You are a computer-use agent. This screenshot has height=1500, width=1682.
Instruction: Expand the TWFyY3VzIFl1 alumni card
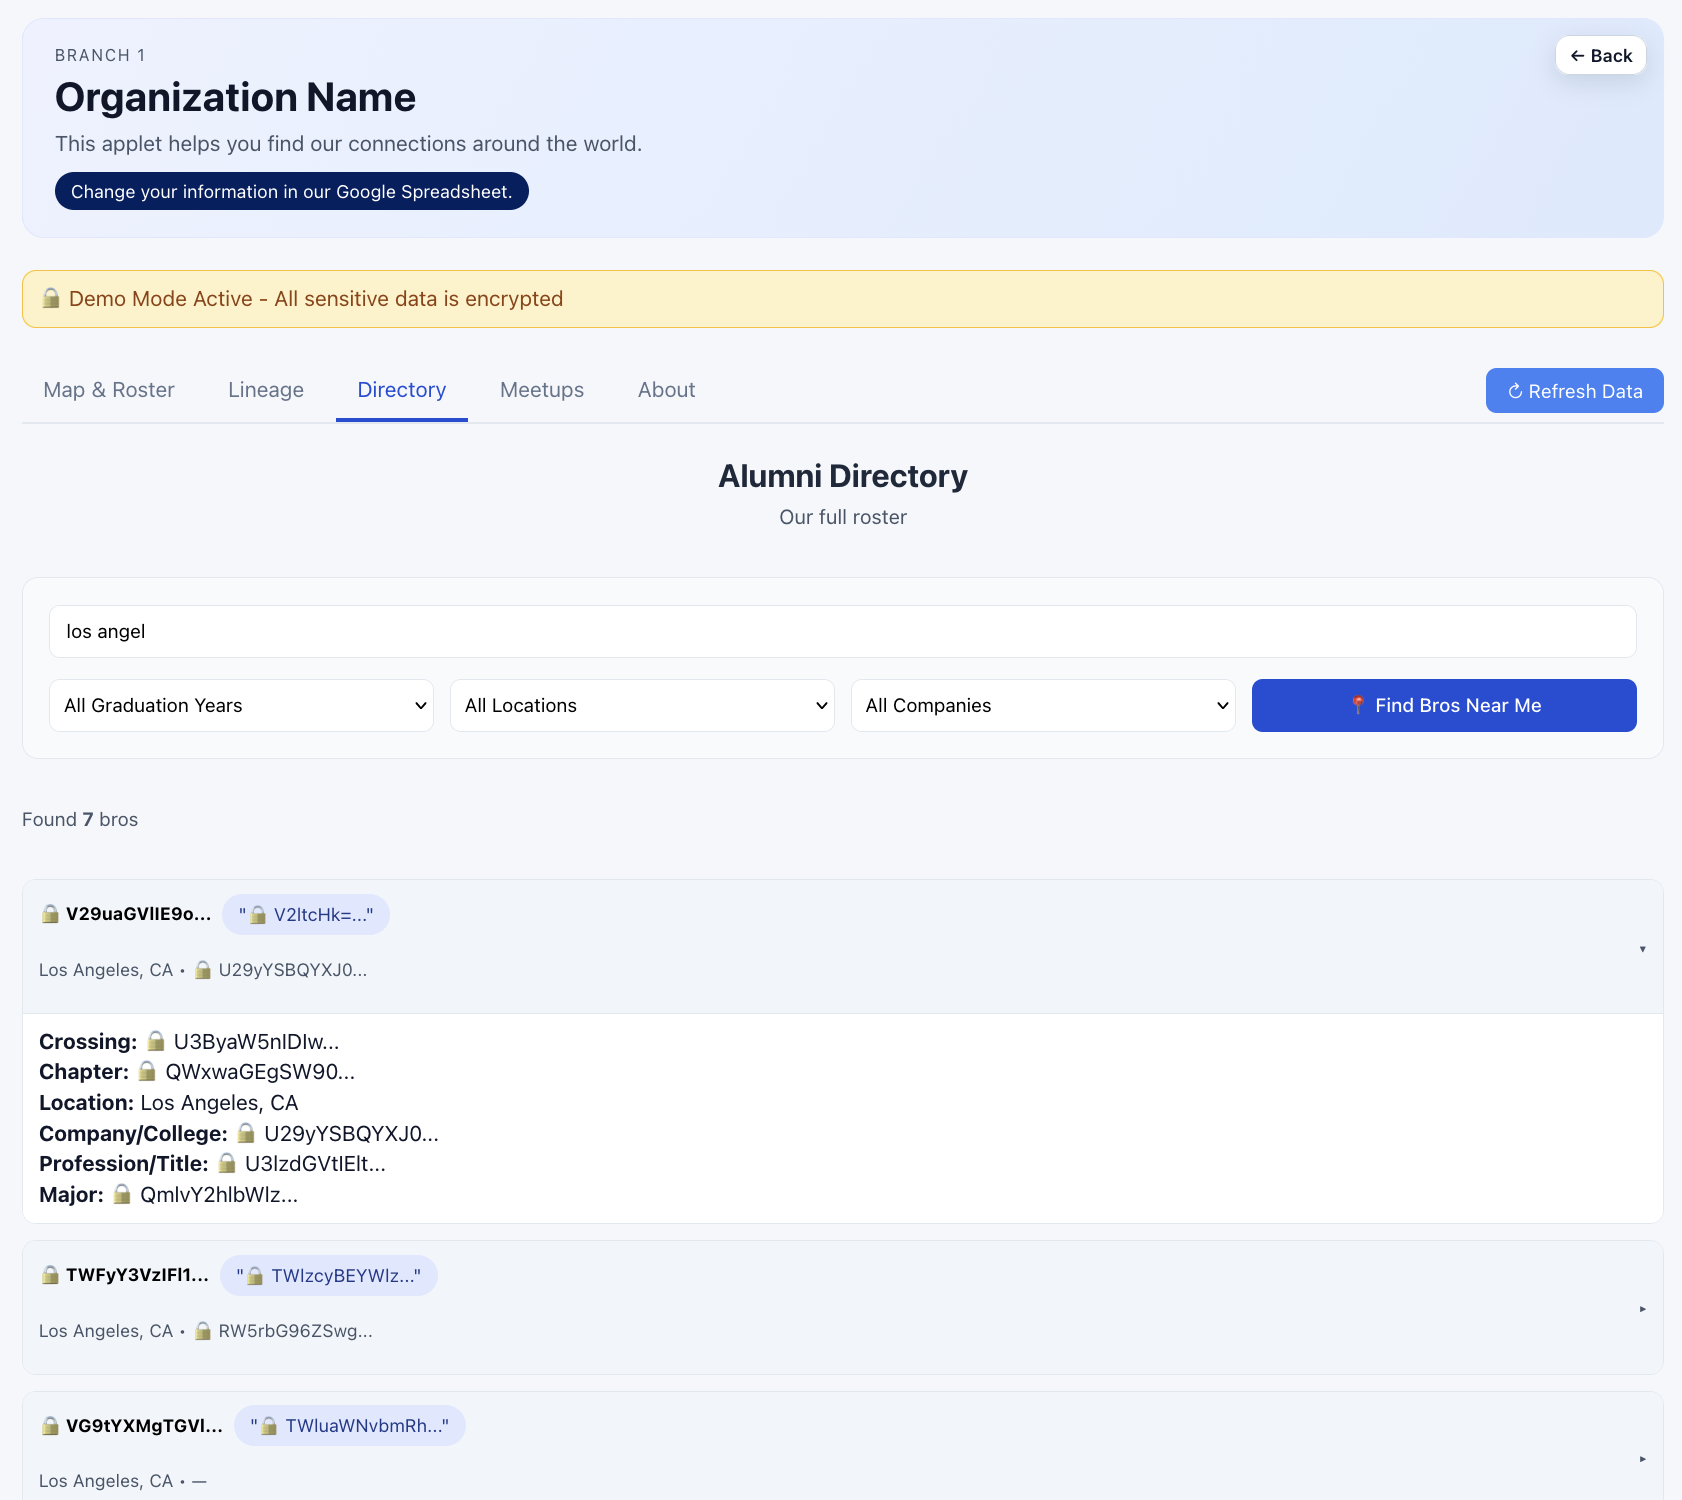click(1643, 1307)
